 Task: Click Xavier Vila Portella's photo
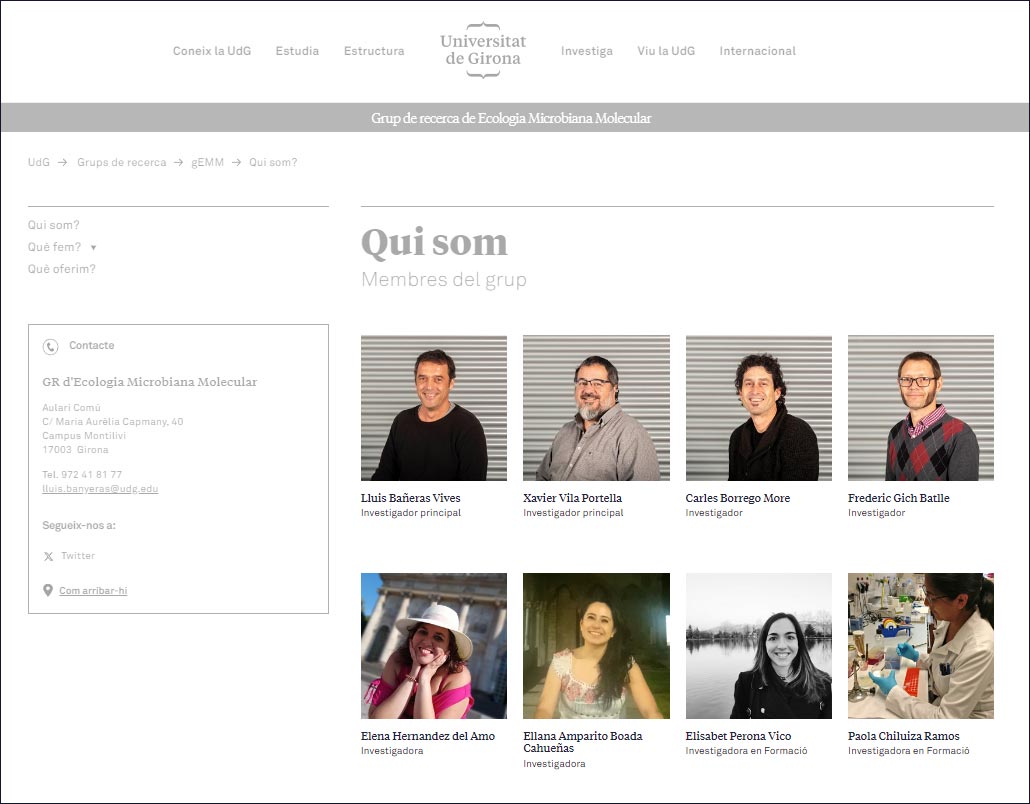tap(596, 408)
